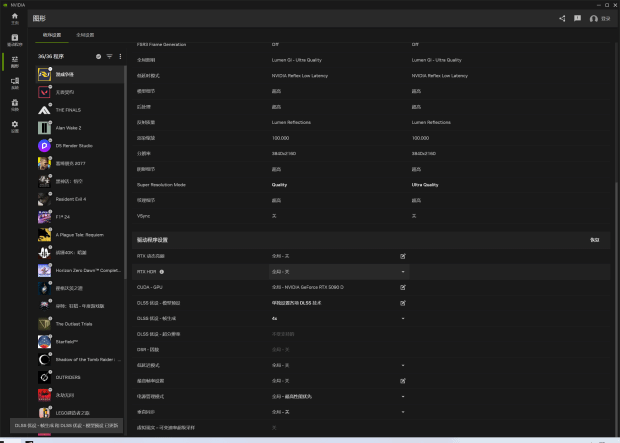The image size is (620, 443).
Task: Open the Home page in the sidebar
Action: tap(15, 18)
